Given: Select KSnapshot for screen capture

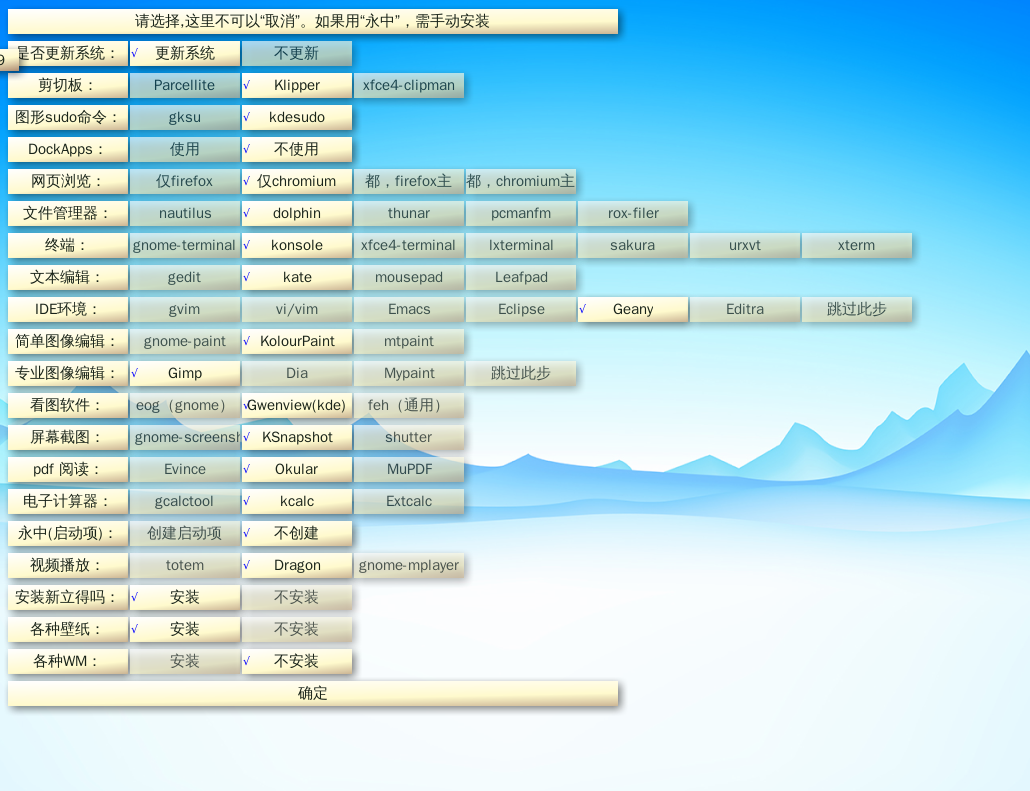Looking at the screenshot, I should pos(297,438).
